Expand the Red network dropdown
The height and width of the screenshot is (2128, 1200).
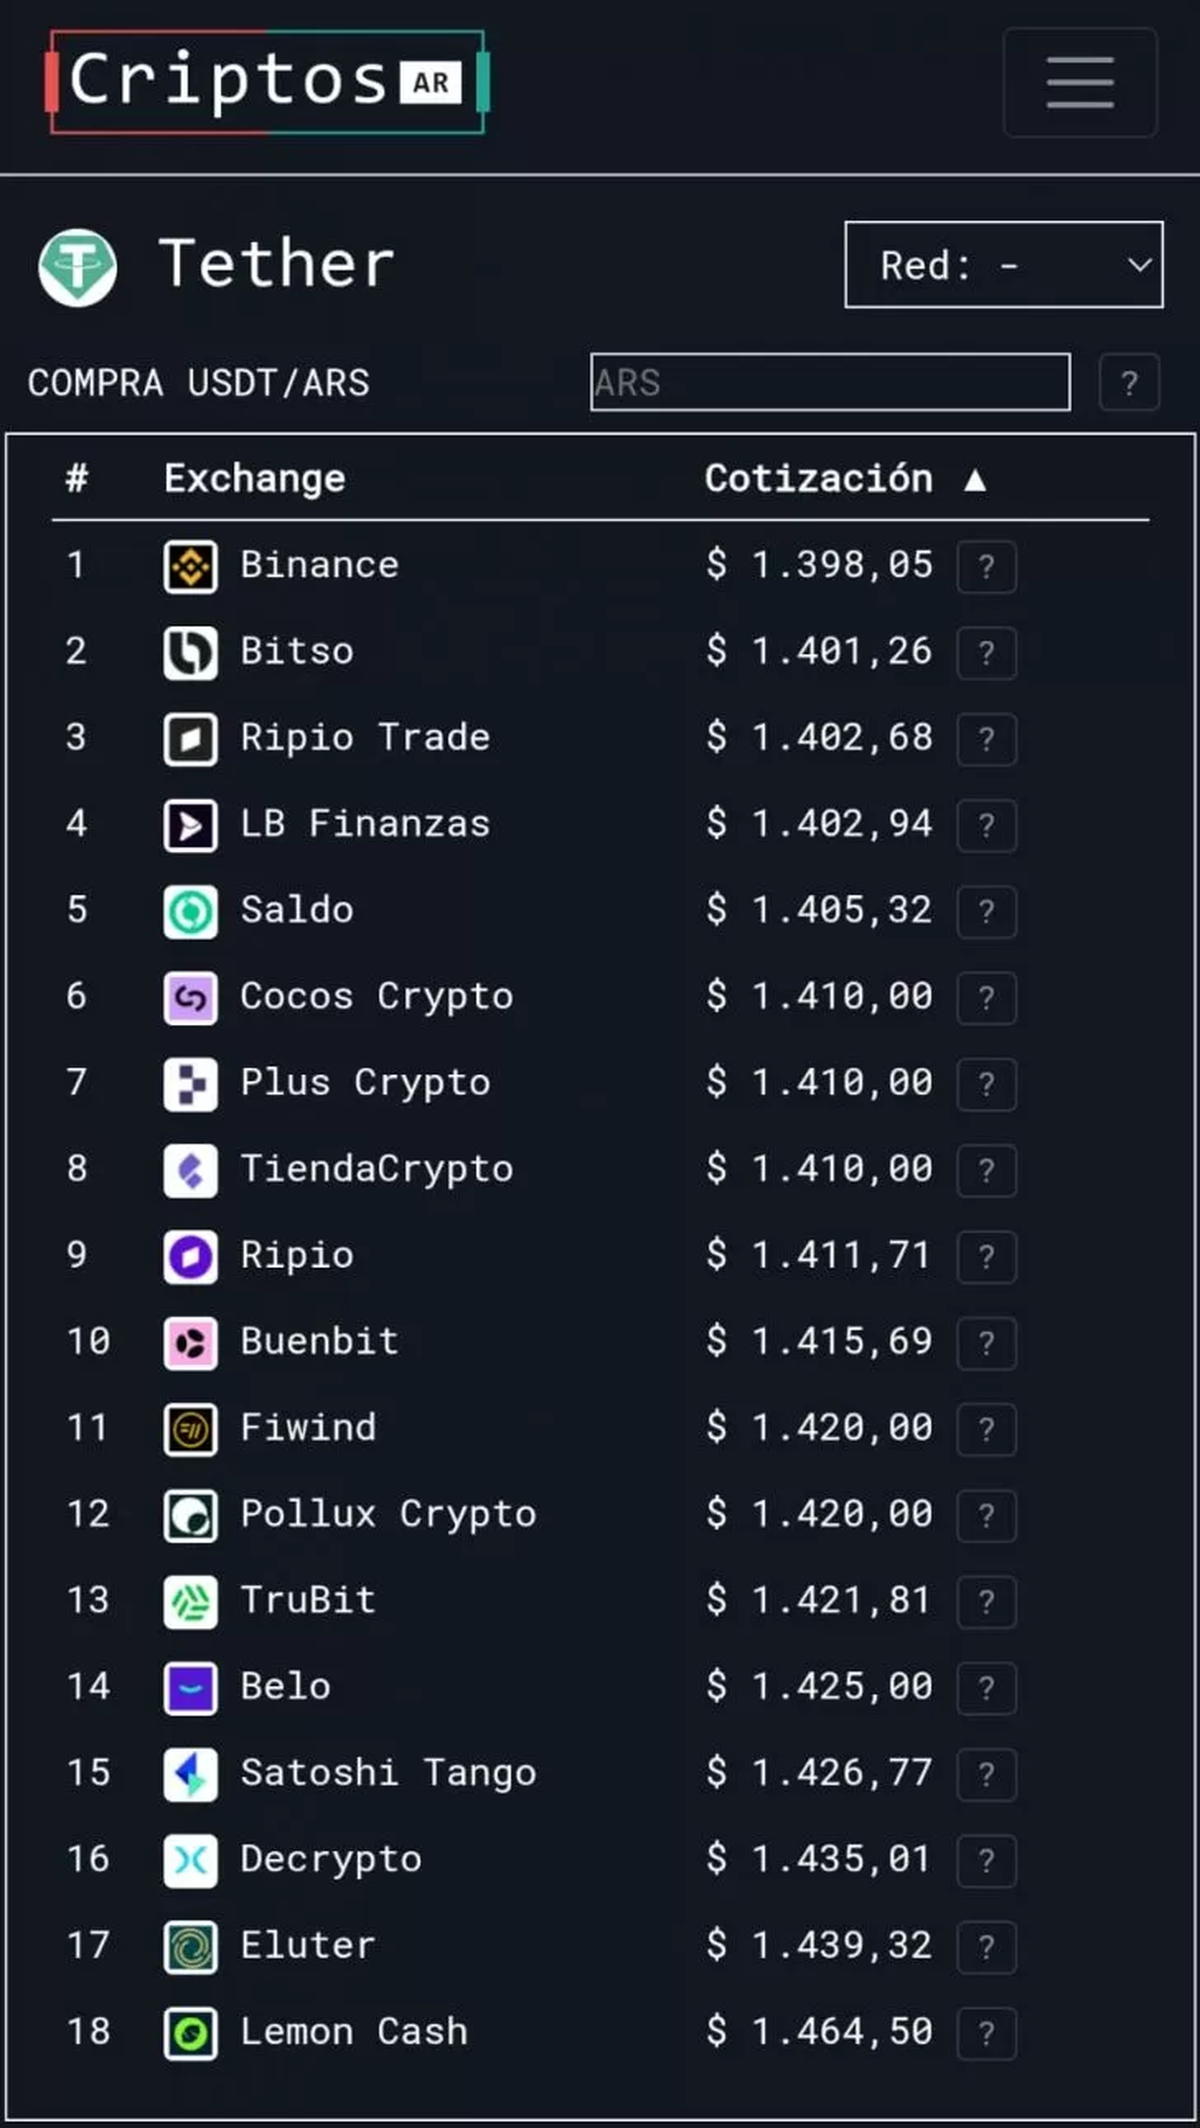coord(1003,265)
